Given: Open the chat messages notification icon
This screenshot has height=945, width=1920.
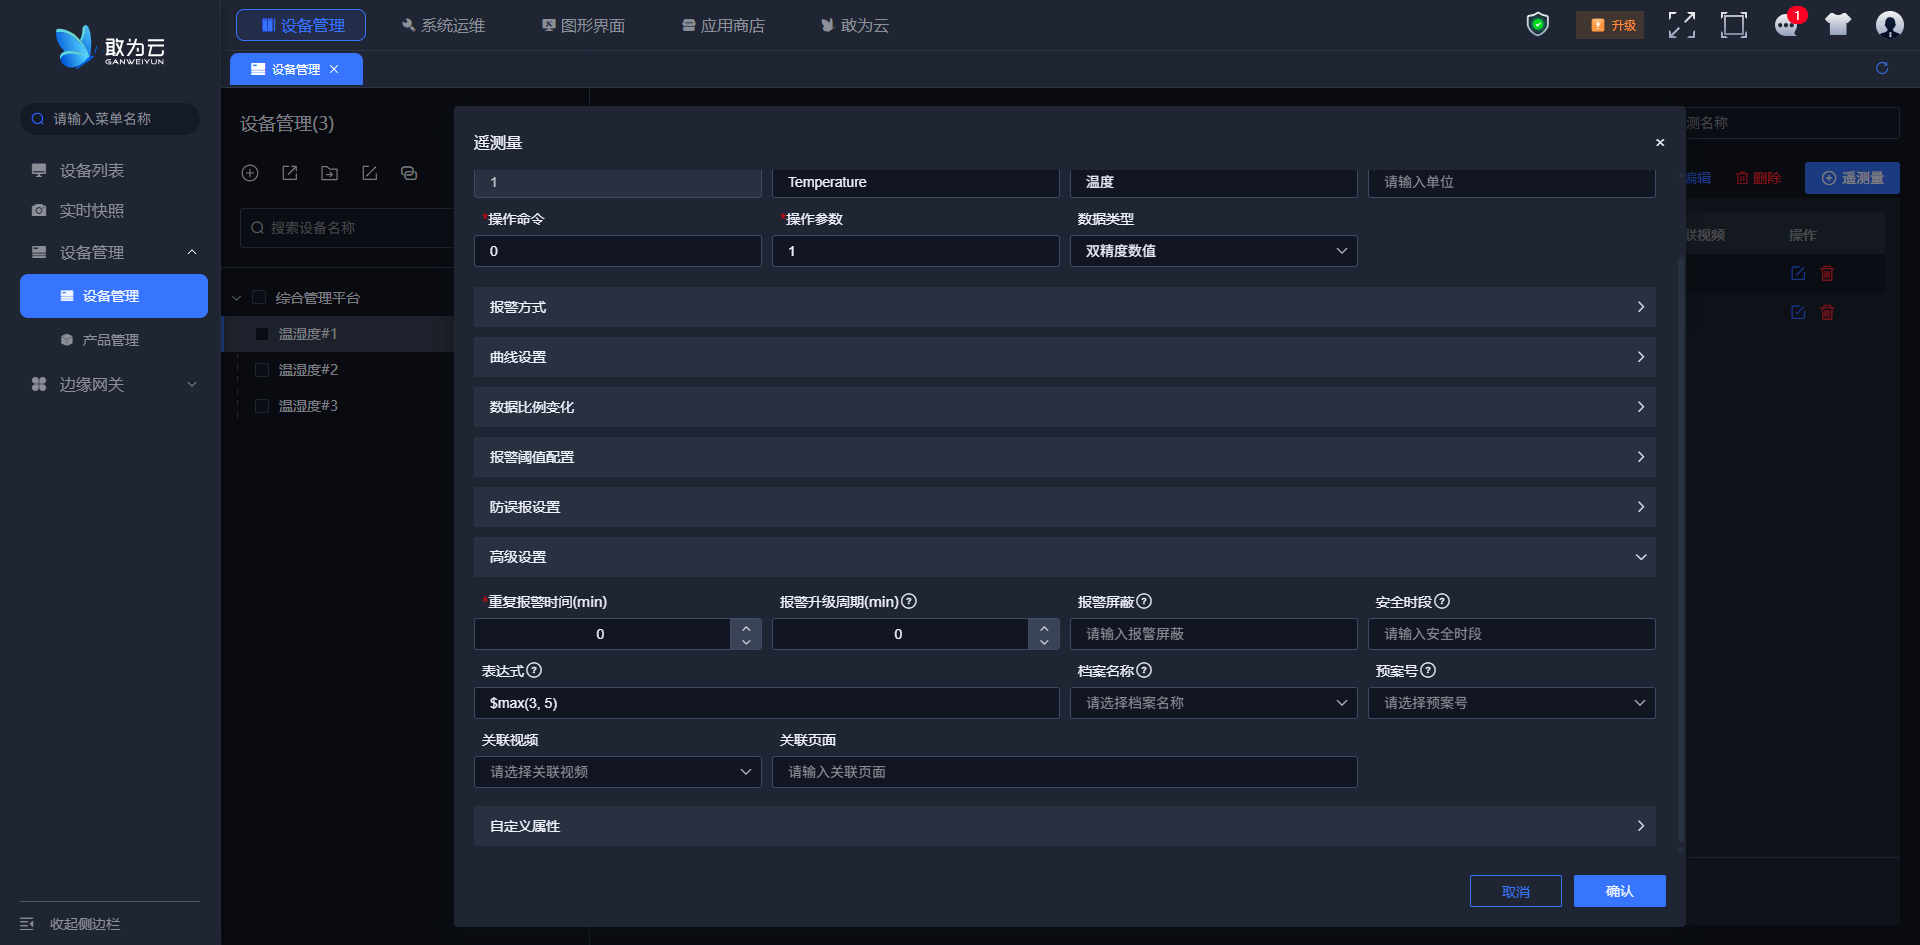Looking at the screenshot, I should coord(1787,25).
